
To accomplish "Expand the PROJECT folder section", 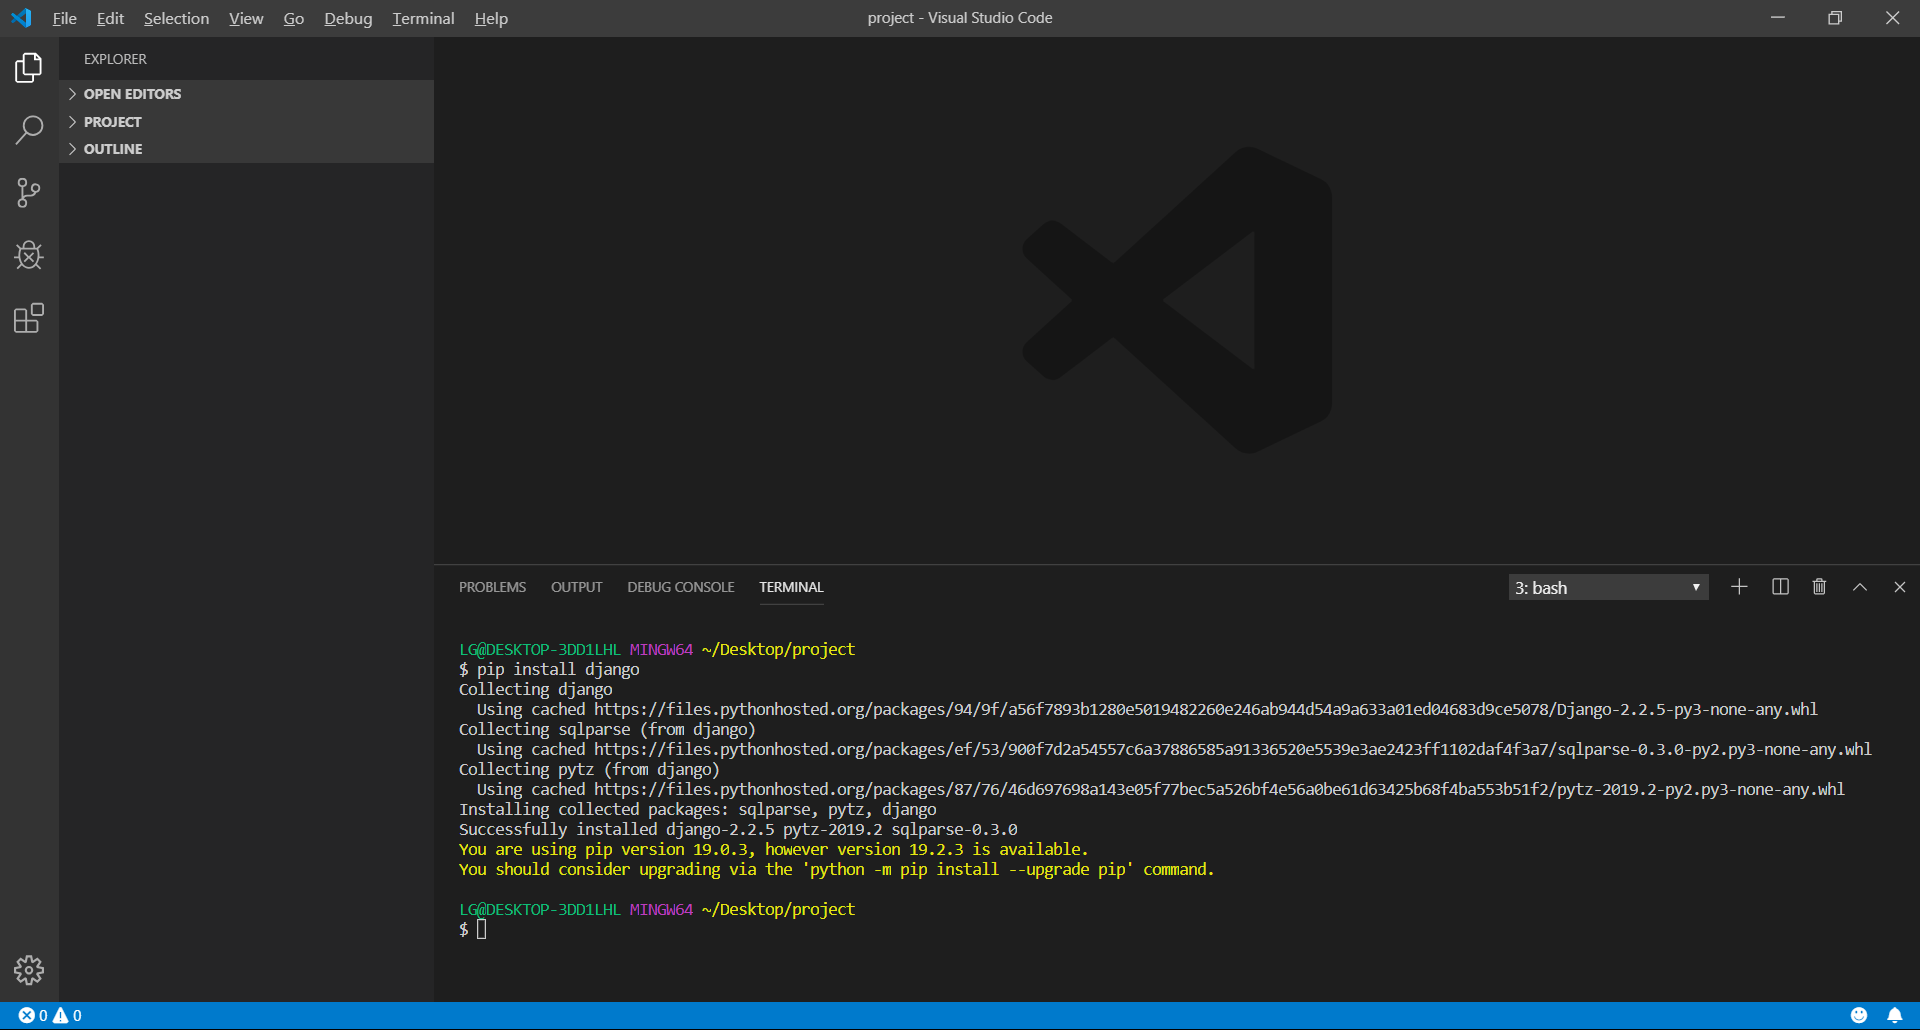I will pos(246,122).
